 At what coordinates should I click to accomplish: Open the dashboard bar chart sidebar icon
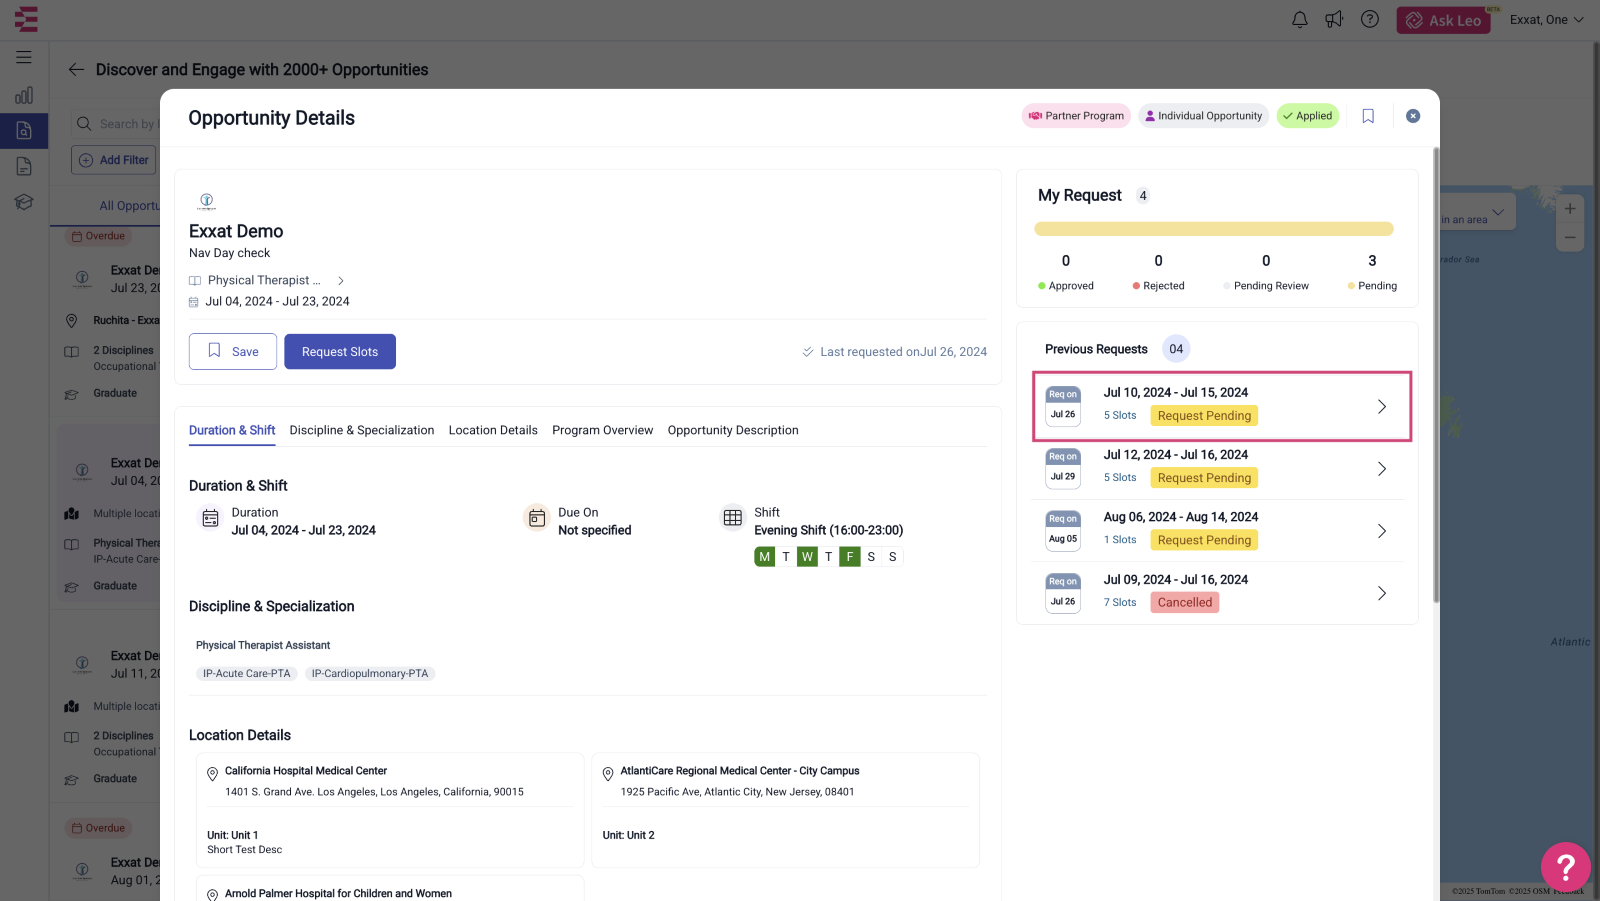pos(24,95)
